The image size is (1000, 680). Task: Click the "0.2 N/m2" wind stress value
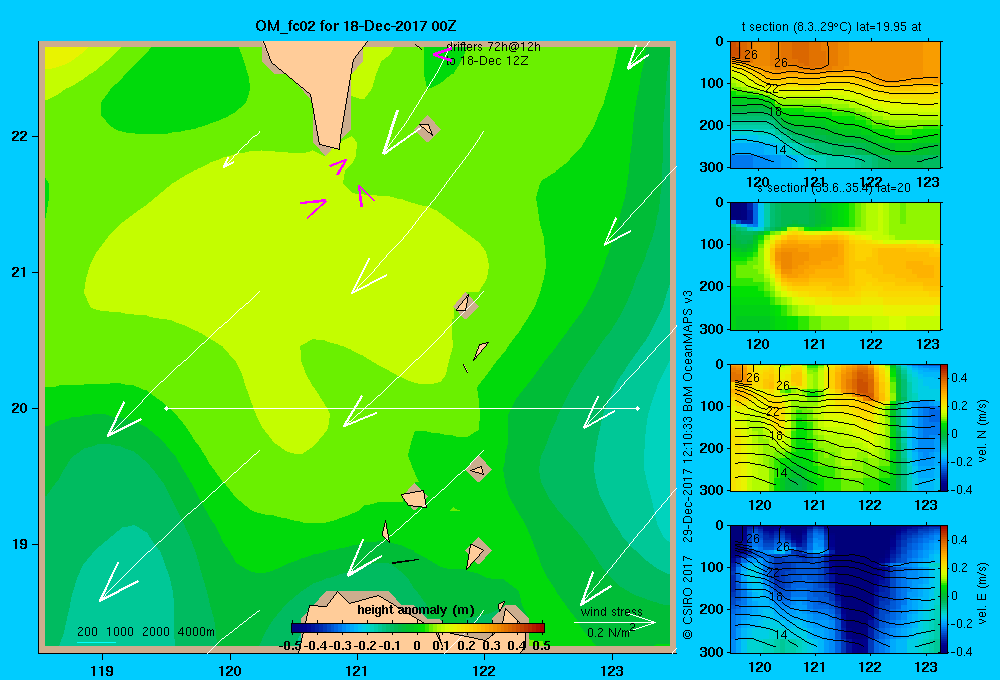coord(611,632)
